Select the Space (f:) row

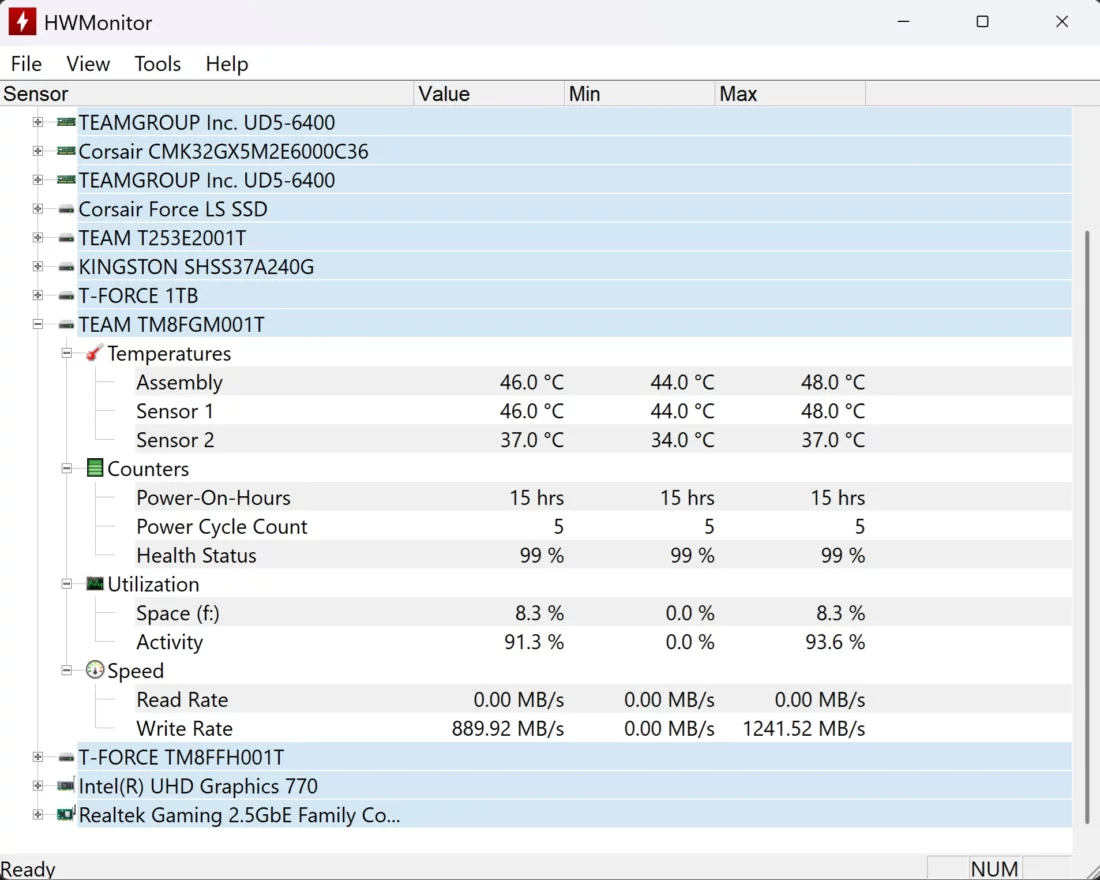[603, 613]
